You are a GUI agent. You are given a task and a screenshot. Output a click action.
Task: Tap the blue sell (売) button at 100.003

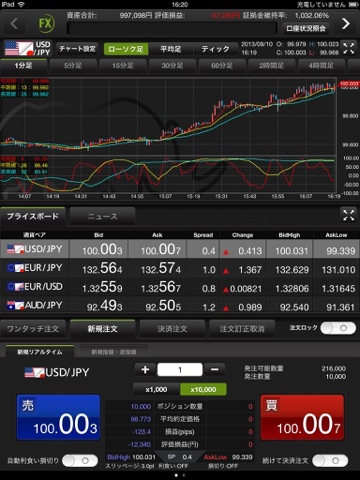(58, 417)
